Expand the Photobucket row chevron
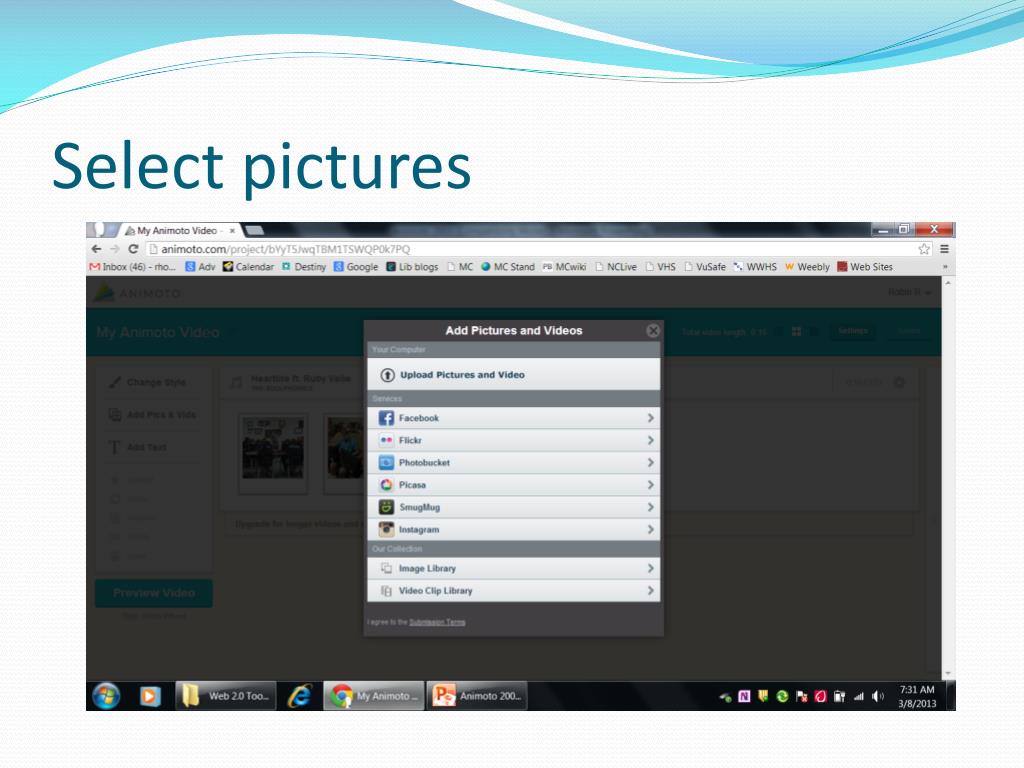 tap(650, 462)
